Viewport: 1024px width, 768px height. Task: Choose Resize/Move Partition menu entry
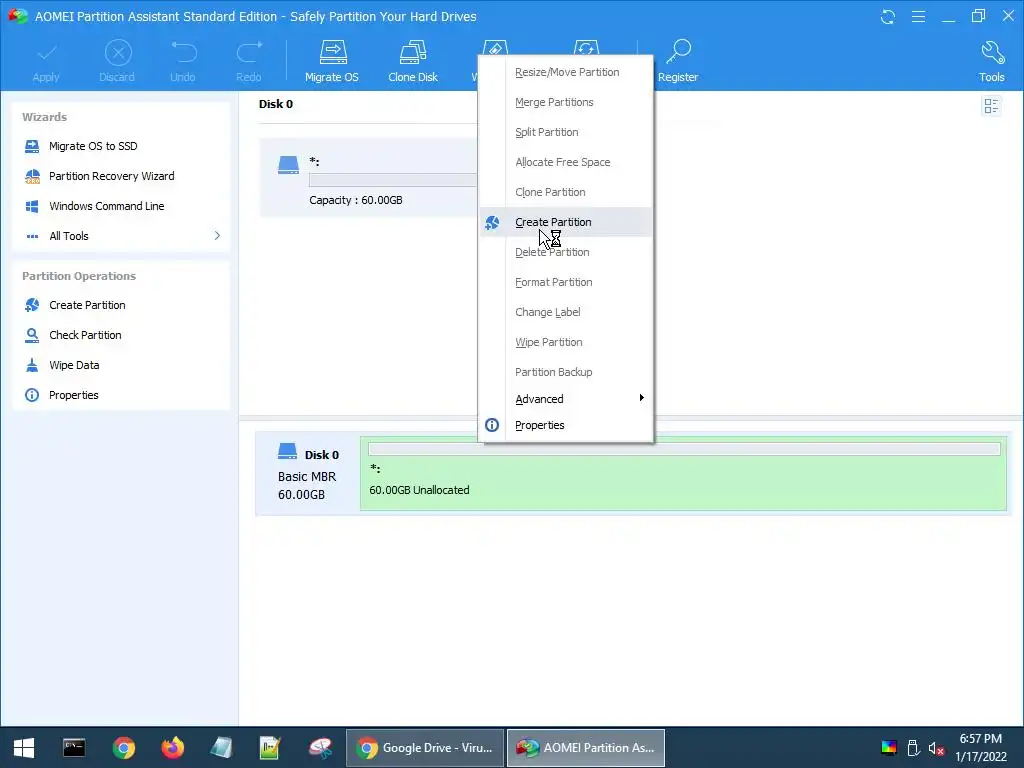(x=566, y=72)
